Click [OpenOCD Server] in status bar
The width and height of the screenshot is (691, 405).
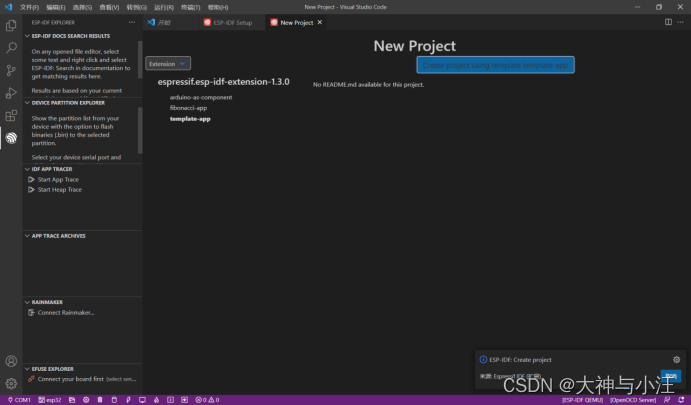(633, 400)
